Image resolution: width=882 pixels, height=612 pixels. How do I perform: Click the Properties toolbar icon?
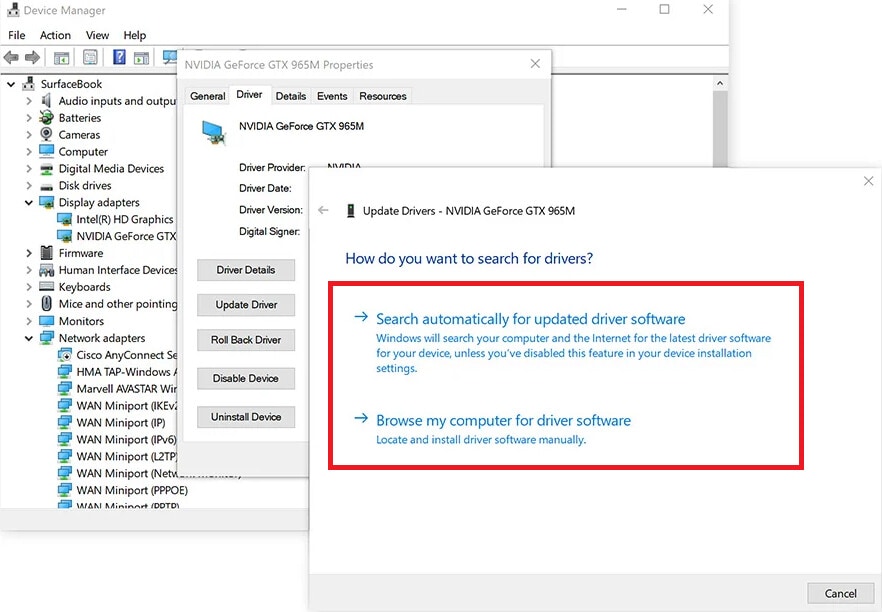coord(89,57)
